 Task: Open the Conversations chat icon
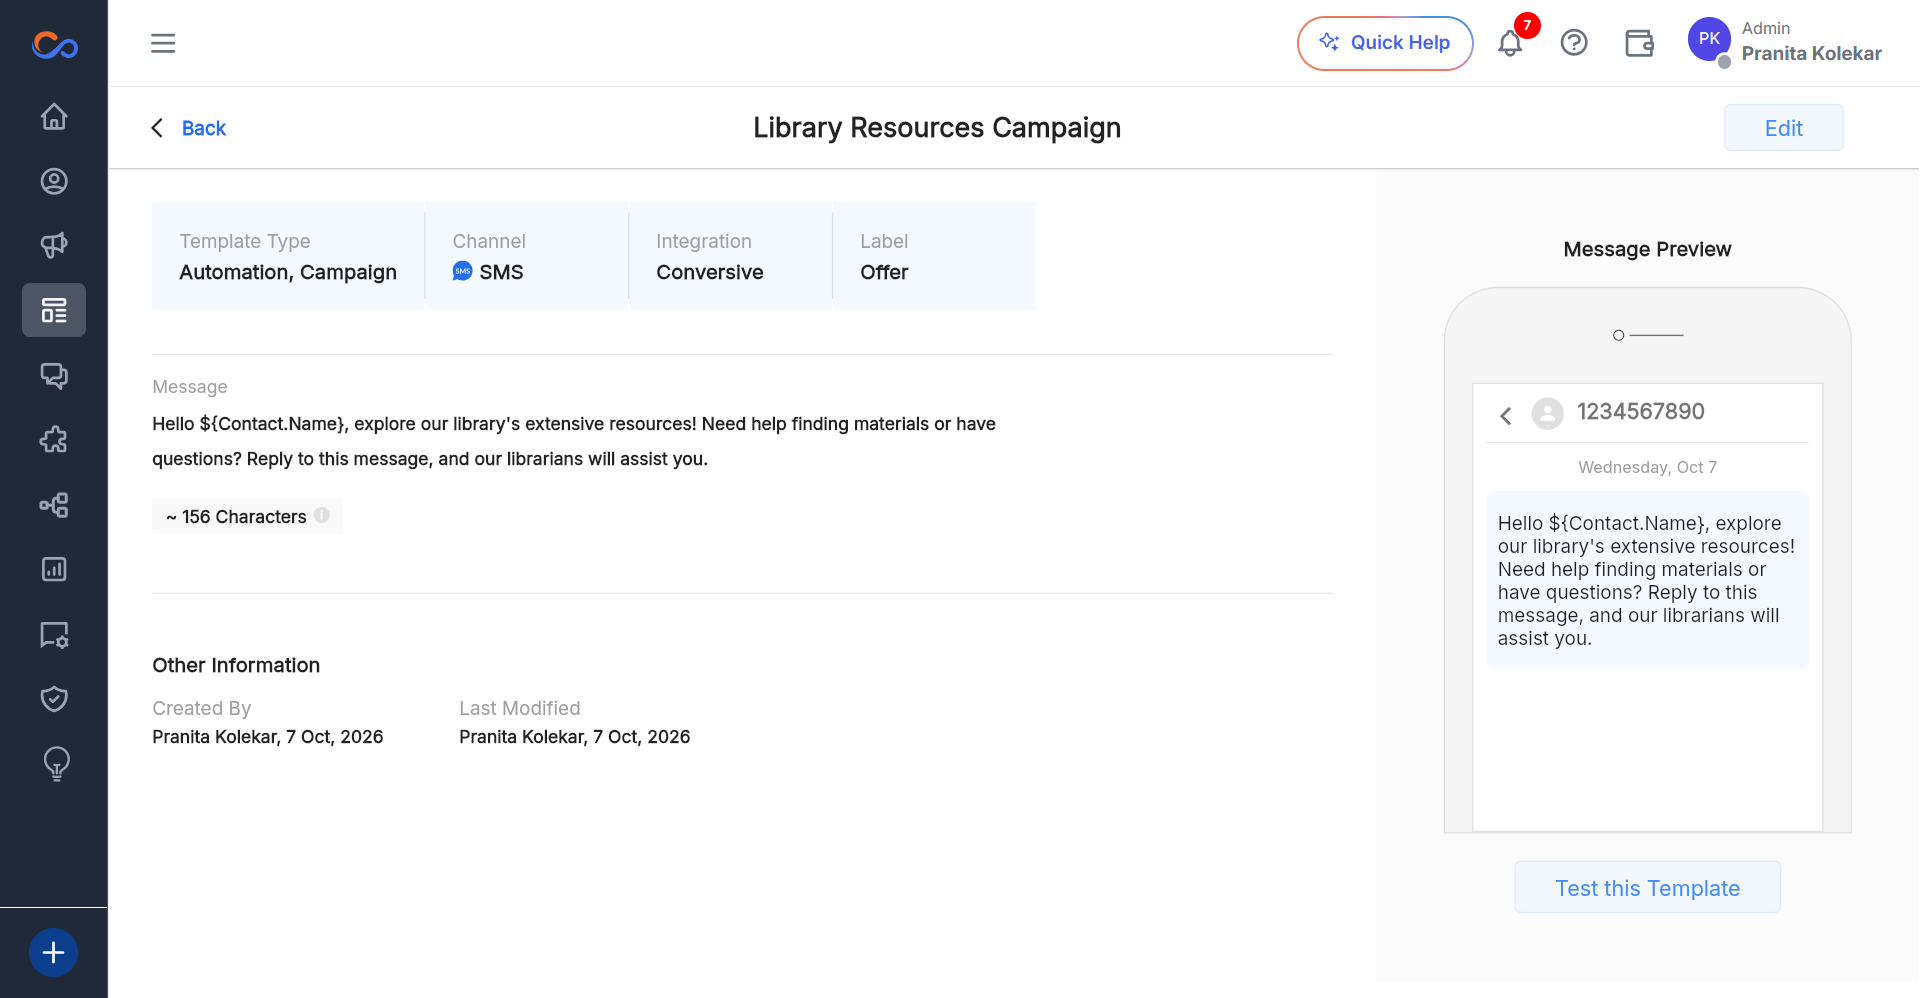(x=54, y=375)
